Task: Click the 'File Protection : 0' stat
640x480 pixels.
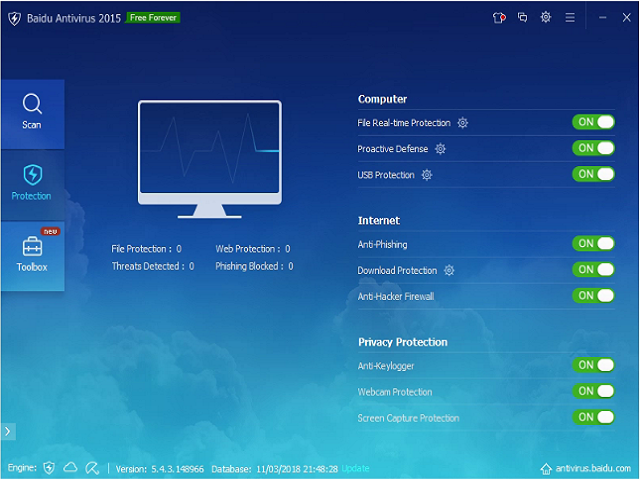Action: pos(146,249)
